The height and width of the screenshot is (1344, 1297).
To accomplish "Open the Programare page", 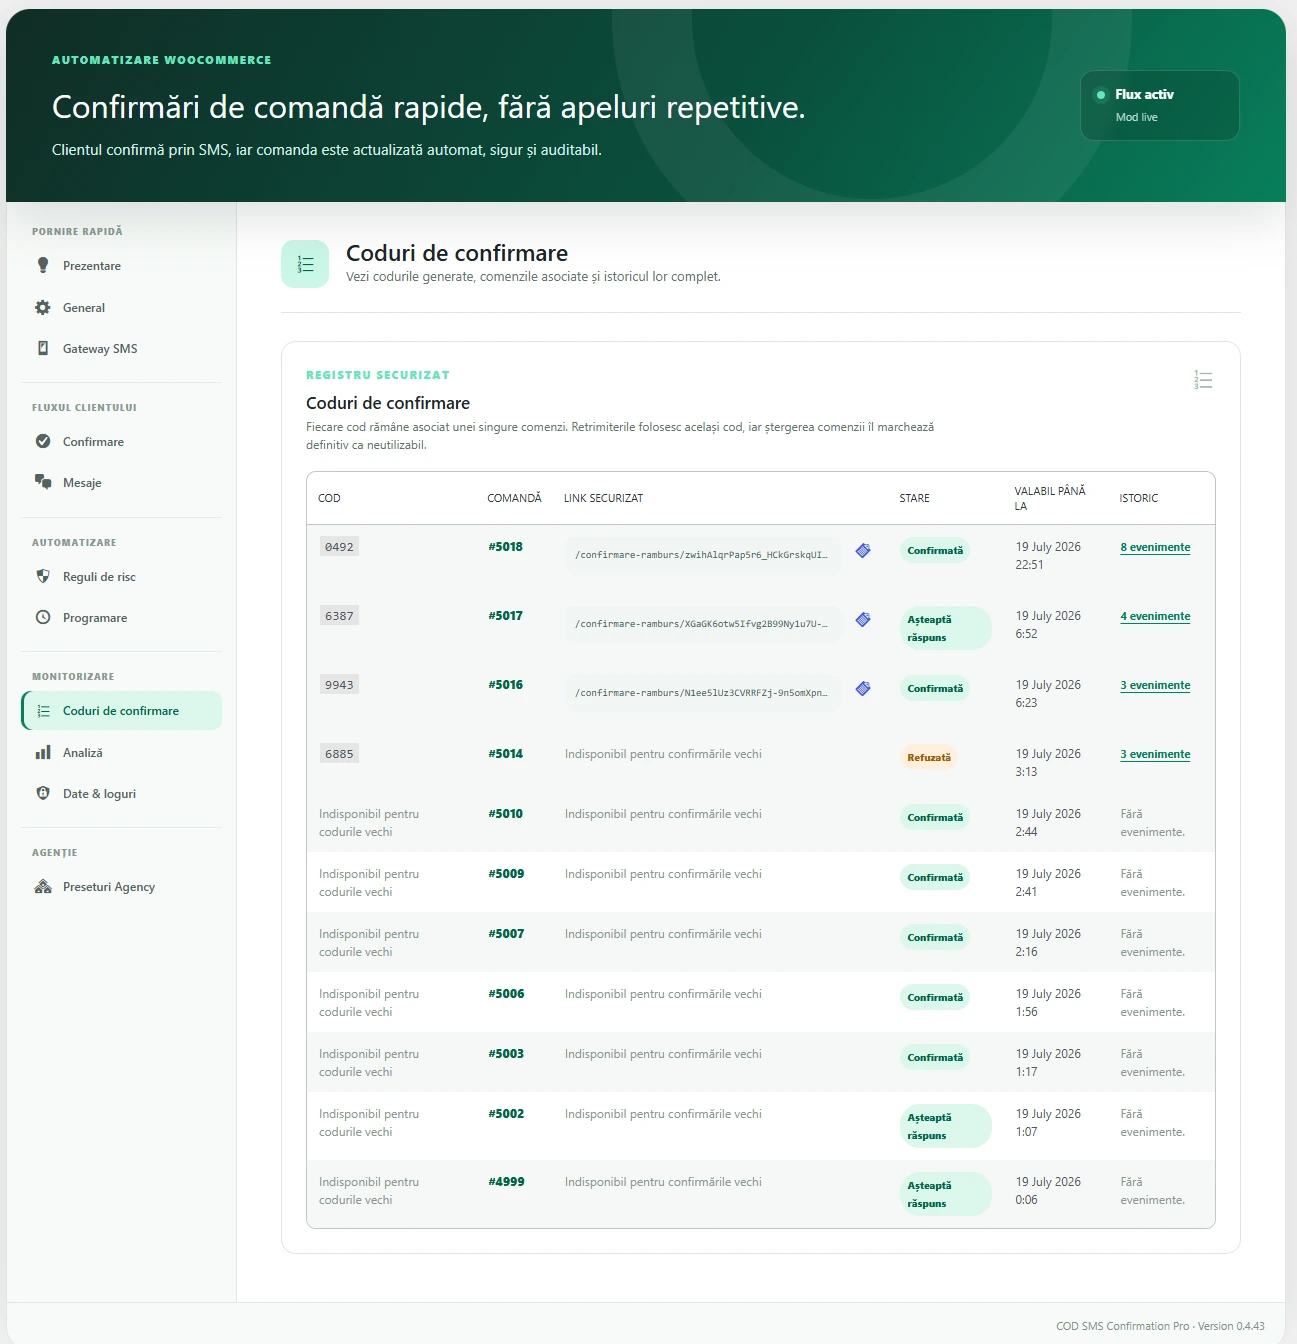I will click(122, 617).
